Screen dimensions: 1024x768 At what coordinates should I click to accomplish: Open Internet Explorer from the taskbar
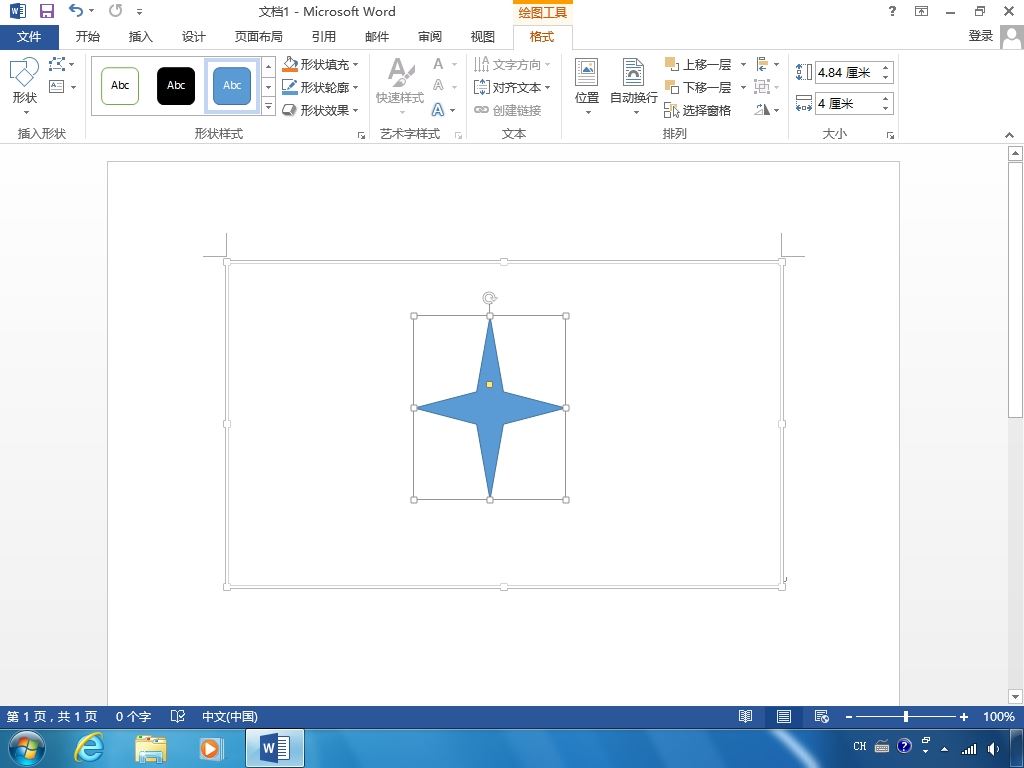[89, 748]
